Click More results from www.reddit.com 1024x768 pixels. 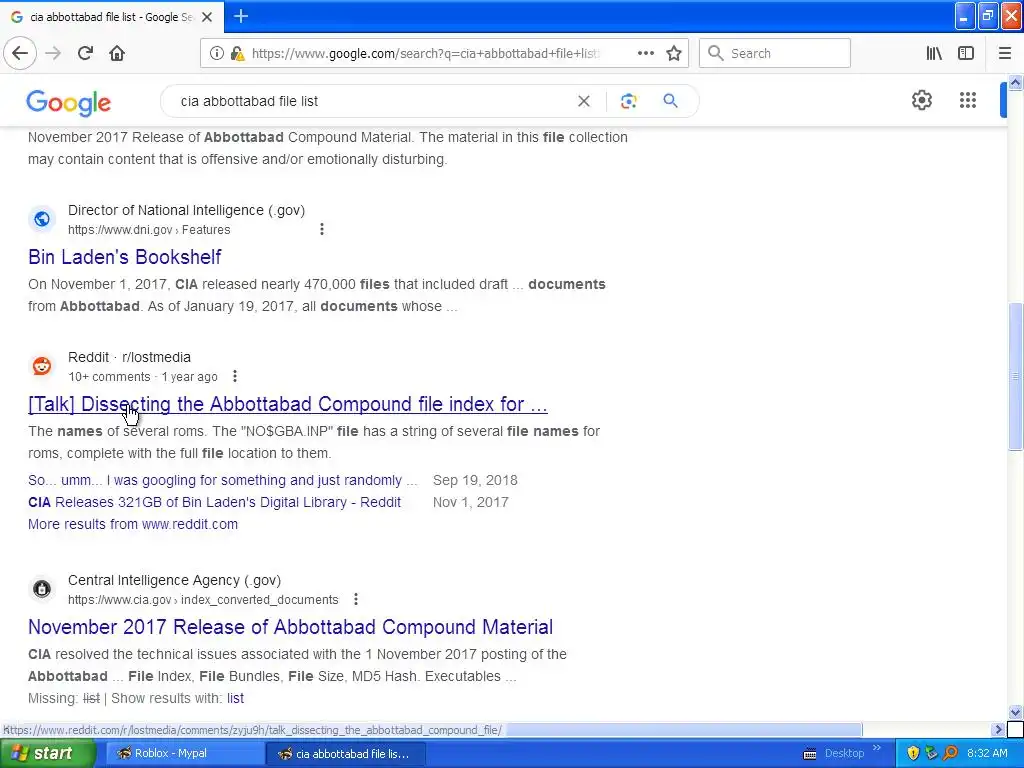click(133, 524)
